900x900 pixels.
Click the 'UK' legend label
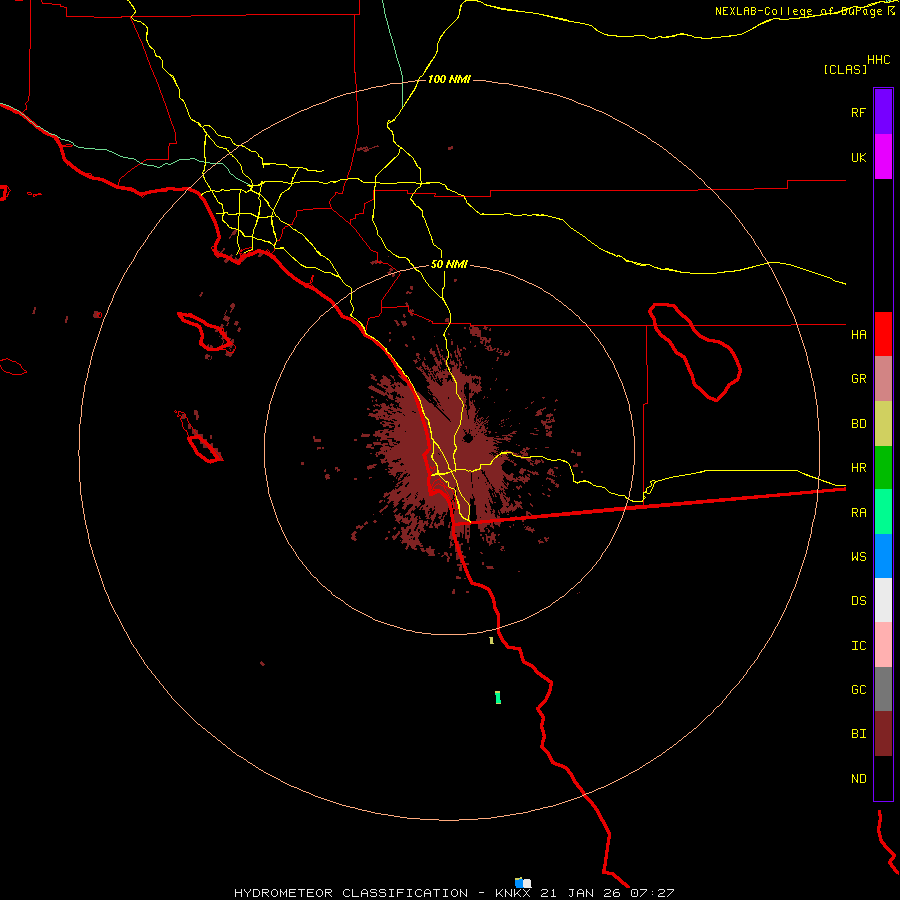tap(858, 157)
